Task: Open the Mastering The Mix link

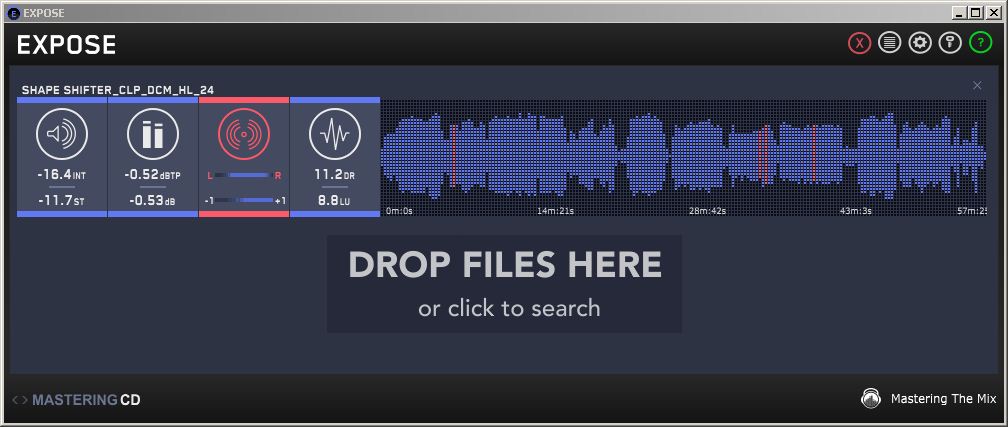Action: coord(930,399)
